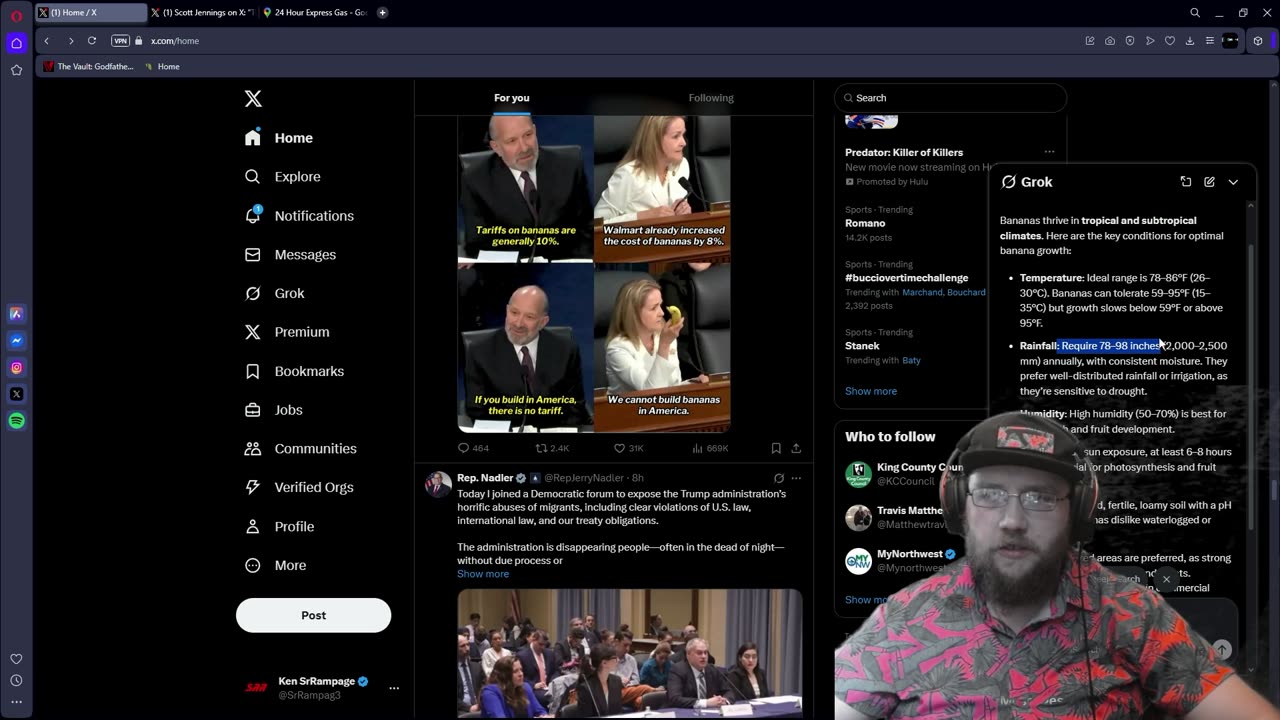The width and height of the screenshot is (1280, 720).
Task: Open Notifications in X sidebar
Action: pos(299,216)
